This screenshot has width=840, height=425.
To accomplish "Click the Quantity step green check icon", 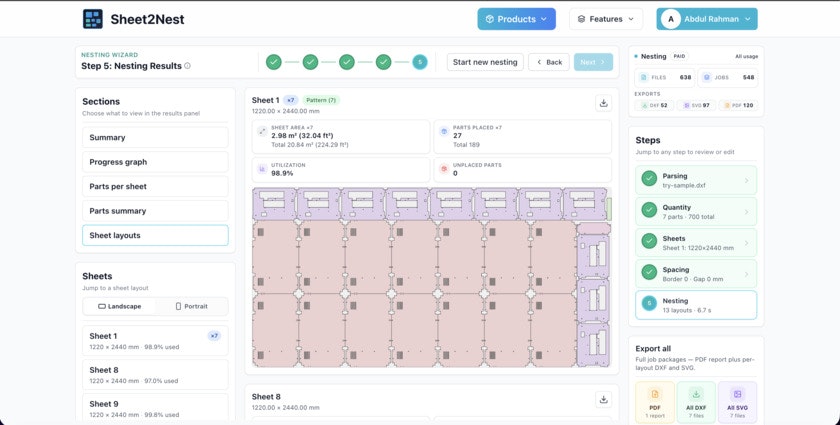I will coord(649,210).
